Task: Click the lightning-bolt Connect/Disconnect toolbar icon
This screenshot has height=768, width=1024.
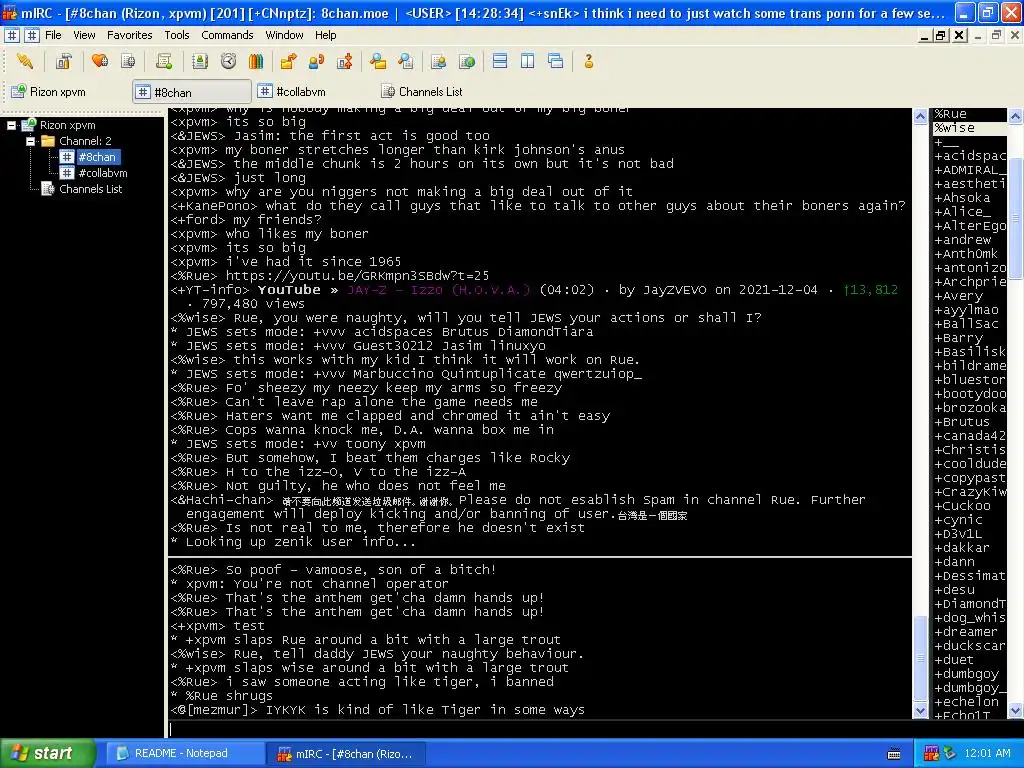Action: click(x=25, y=61)
